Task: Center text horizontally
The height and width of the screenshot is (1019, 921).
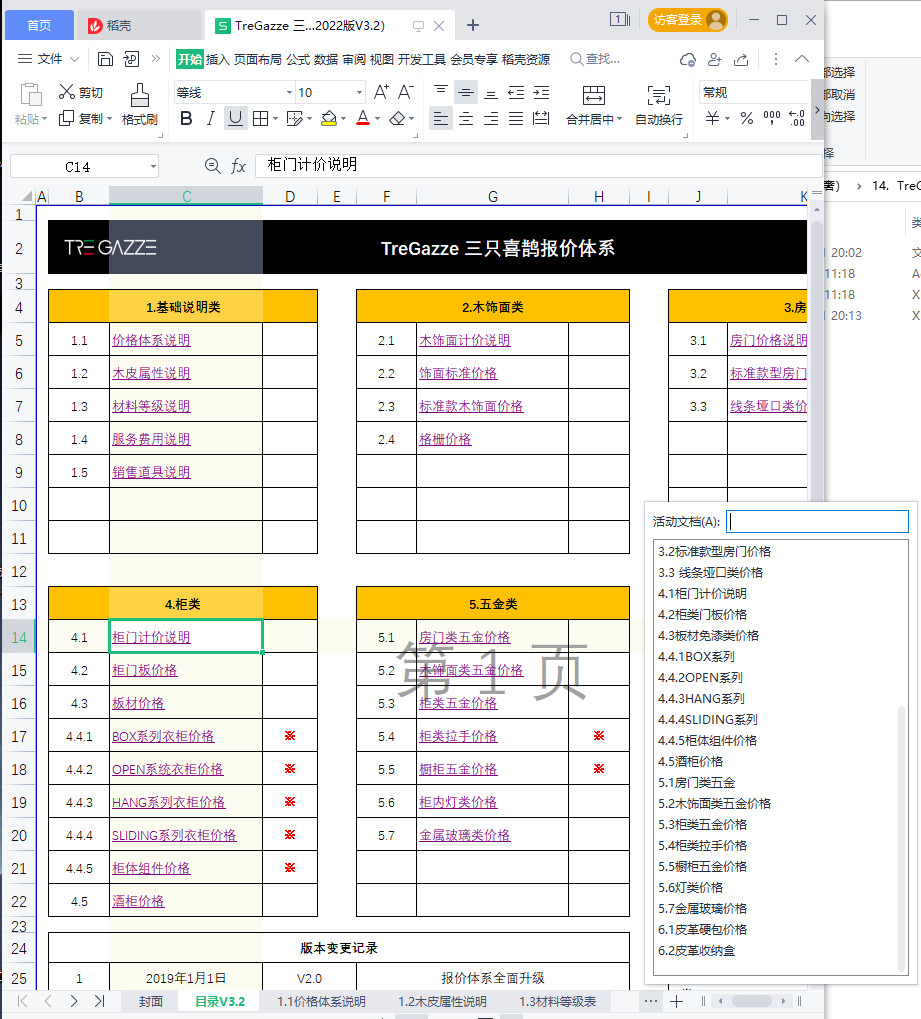Action: (465, 118)
